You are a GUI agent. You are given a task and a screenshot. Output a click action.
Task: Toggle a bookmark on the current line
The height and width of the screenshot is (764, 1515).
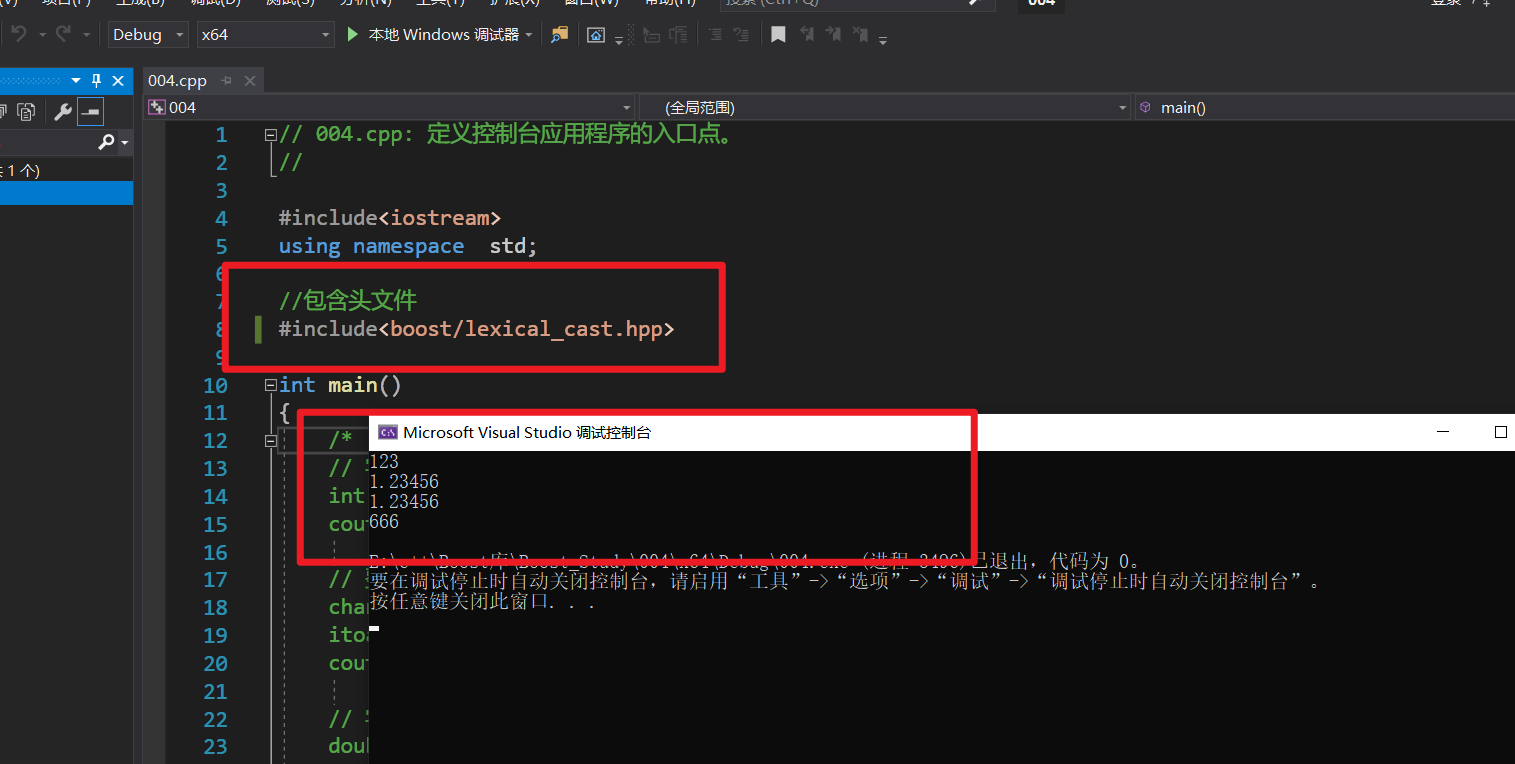779,35
